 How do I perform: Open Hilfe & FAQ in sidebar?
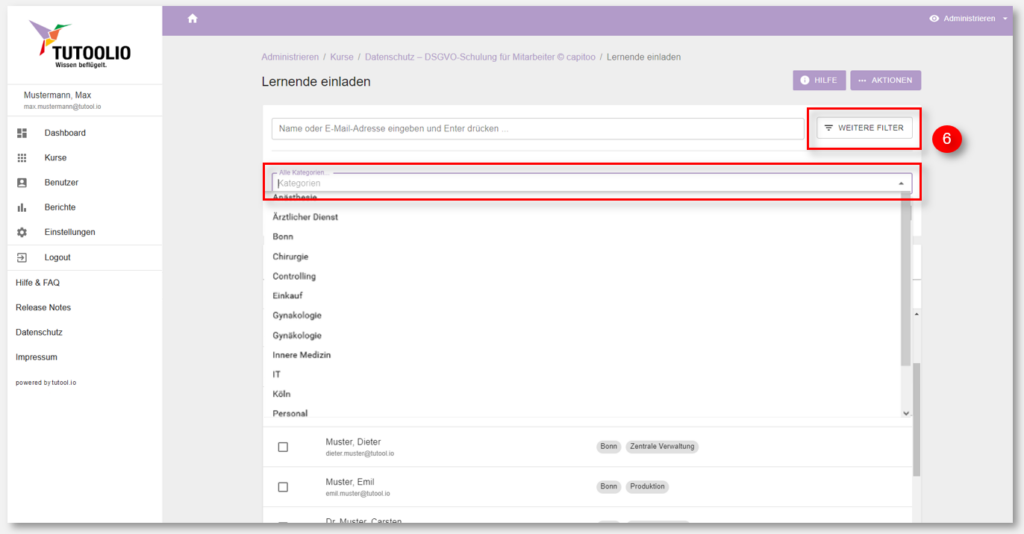[x=38, y=283]
